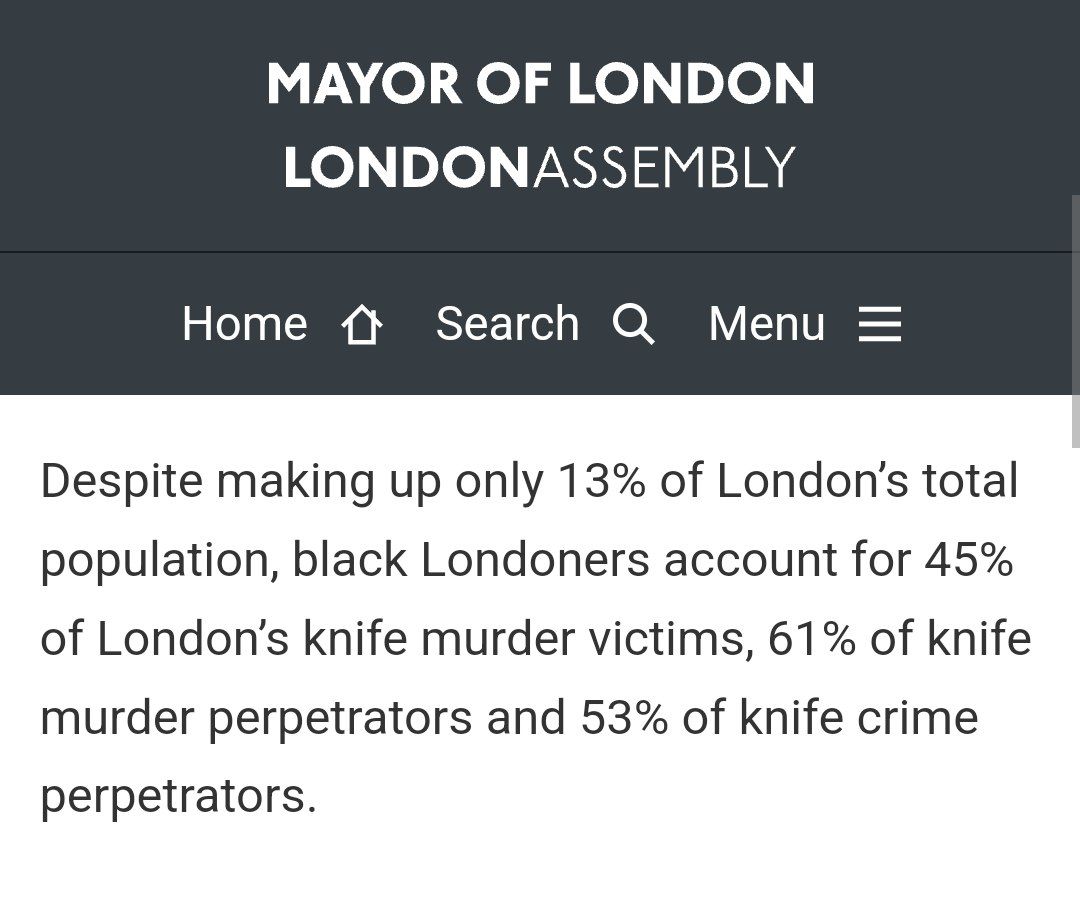
Task: Click the 61% figure in the paragraph
Action: point(811,639)
